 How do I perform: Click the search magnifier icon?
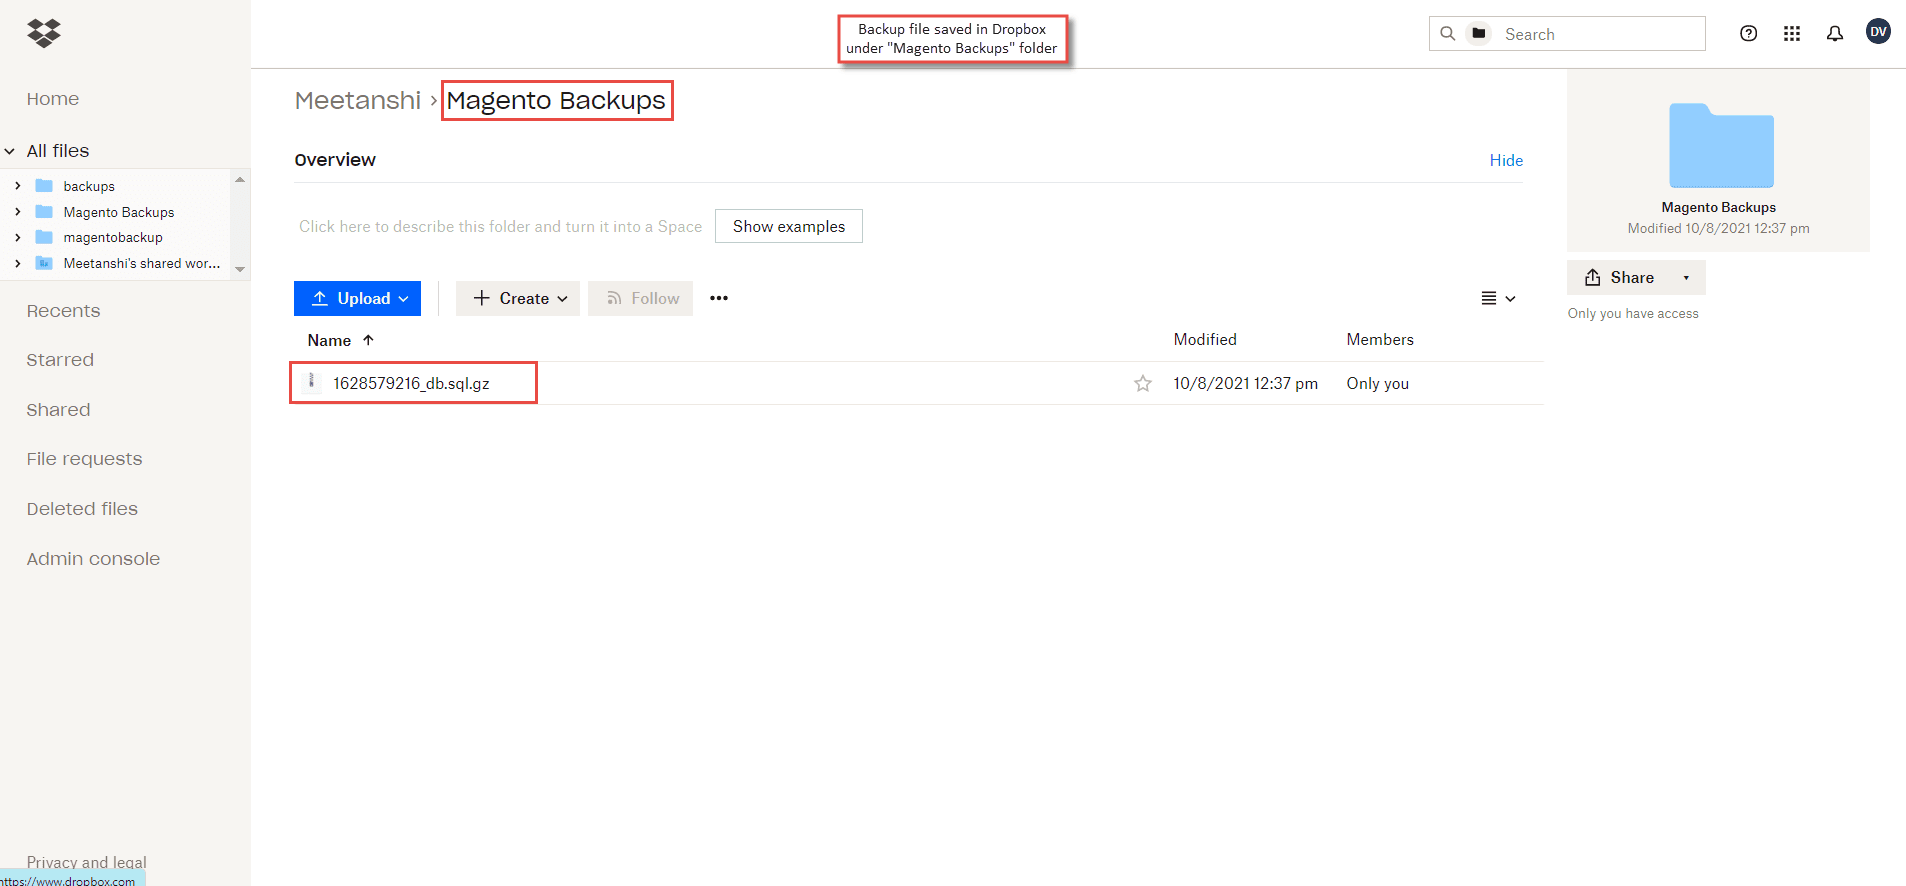1447,33
